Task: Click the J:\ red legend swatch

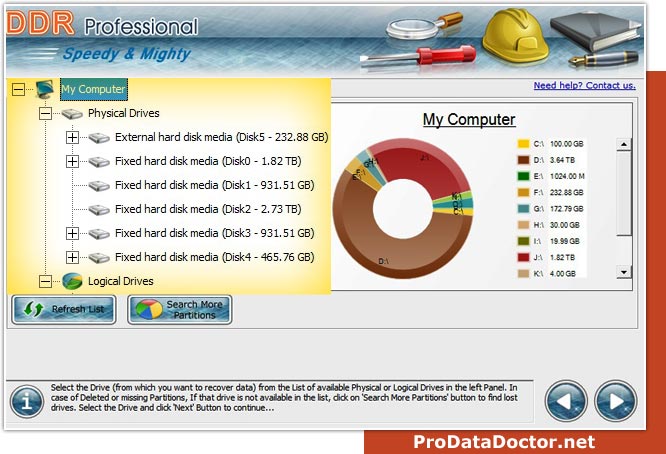Action: pyautogui.click(x=523, y=257)
